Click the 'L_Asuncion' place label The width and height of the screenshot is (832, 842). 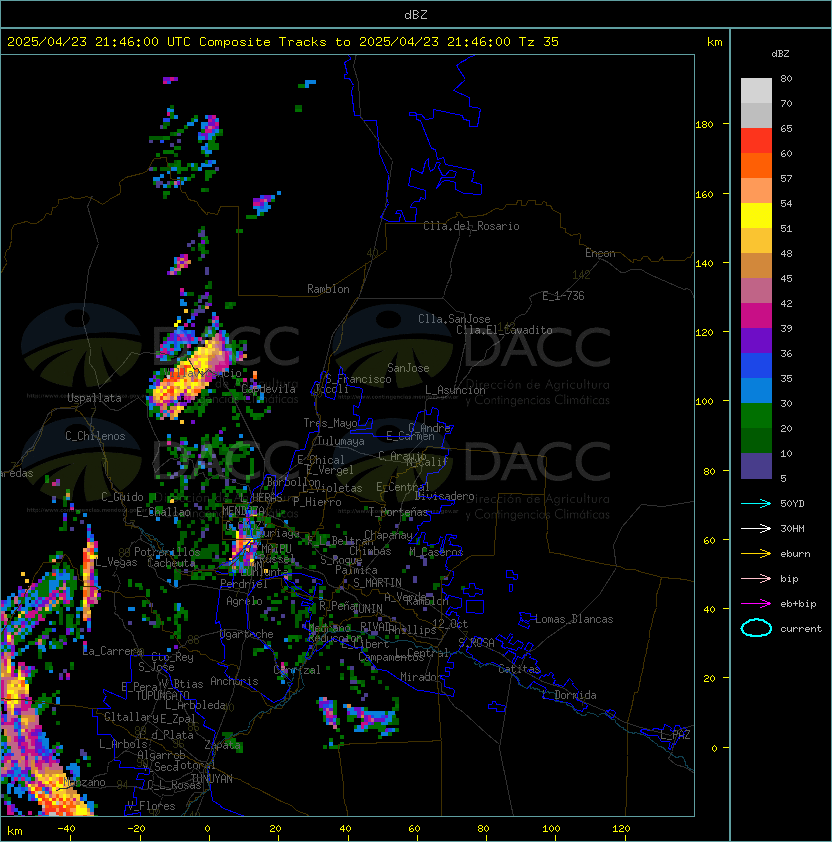[x=455, y=390]
